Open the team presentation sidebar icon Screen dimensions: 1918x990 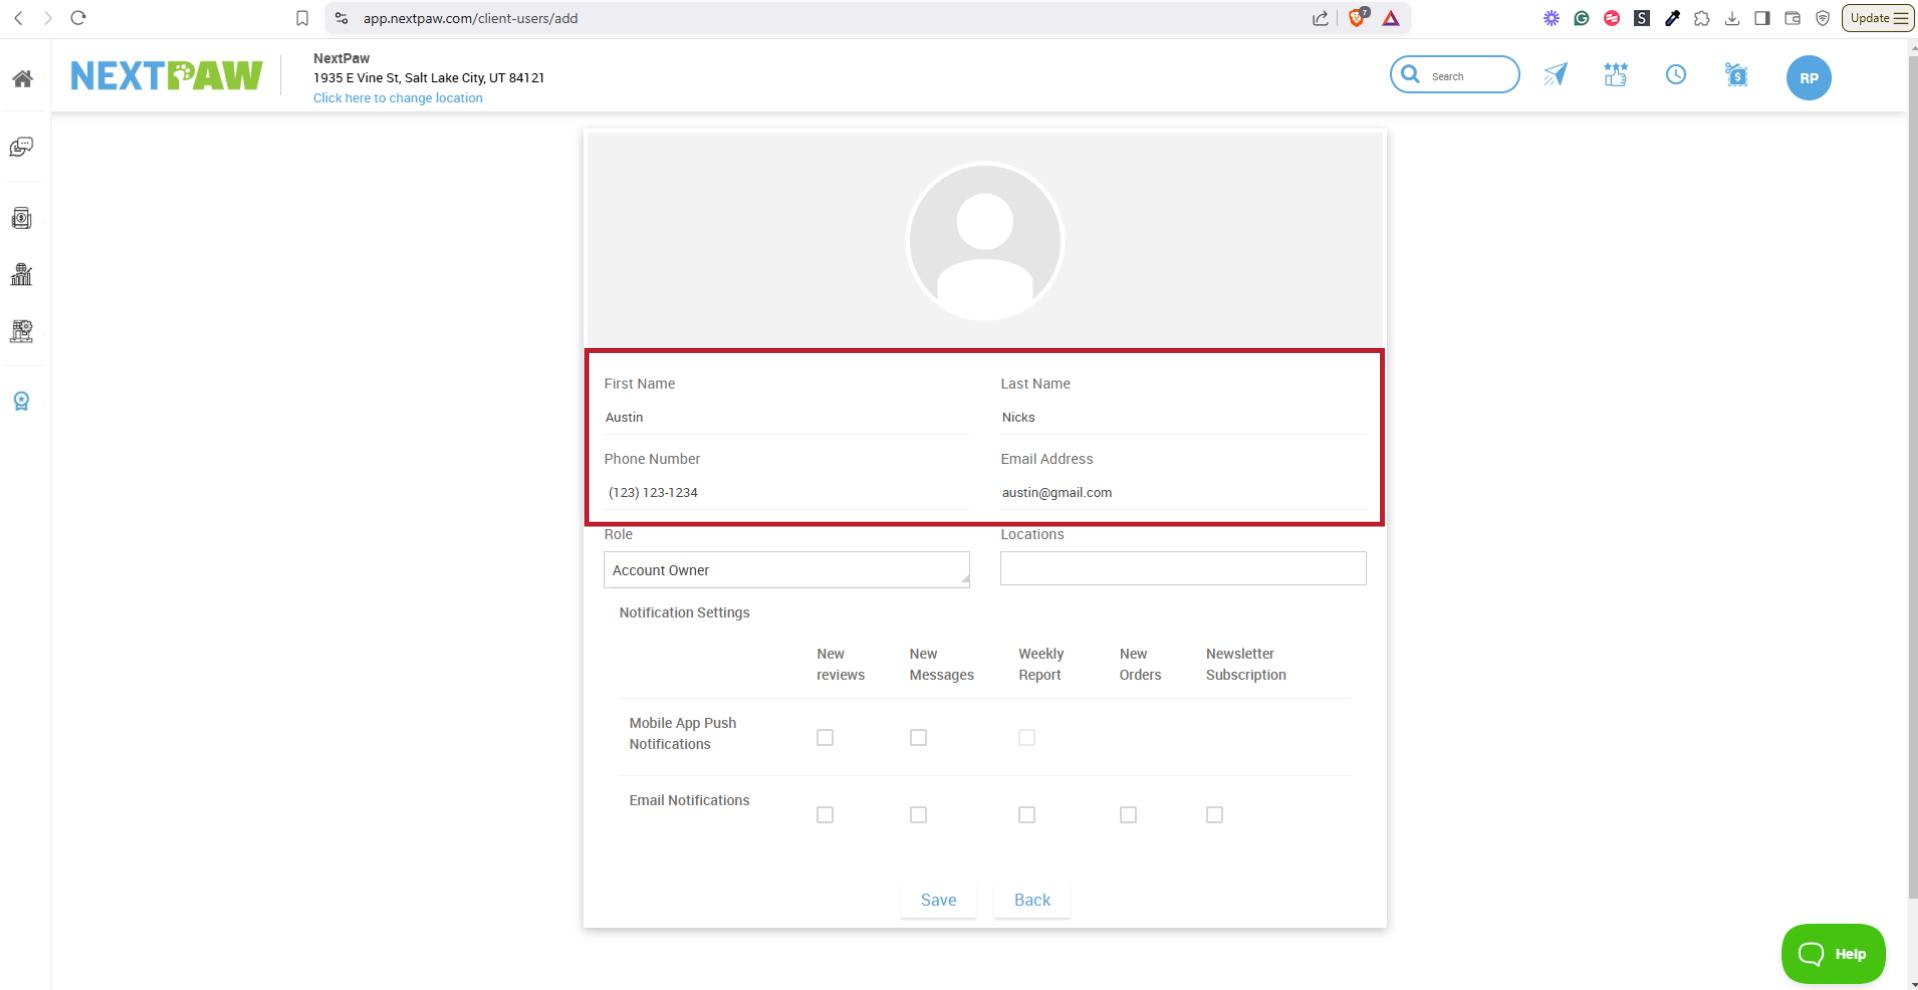(21, 331)
